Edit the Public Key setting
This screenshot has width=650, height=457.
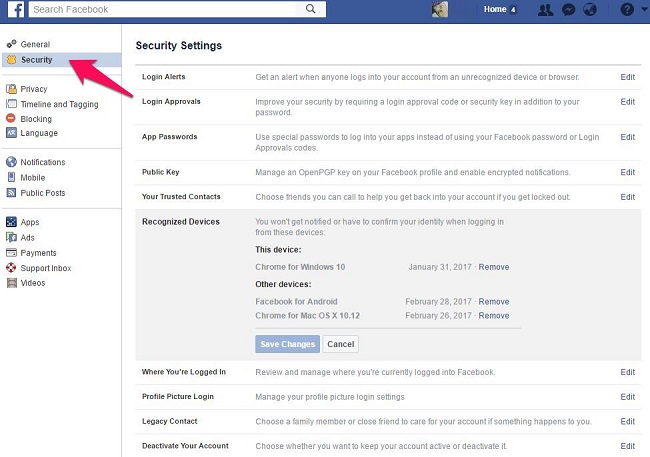click(628, 172)
